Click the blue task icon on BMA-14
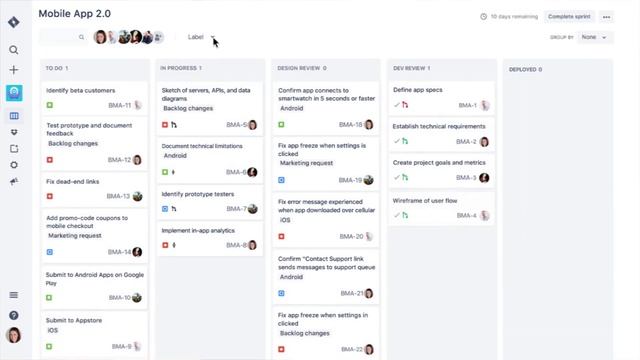 50,252
